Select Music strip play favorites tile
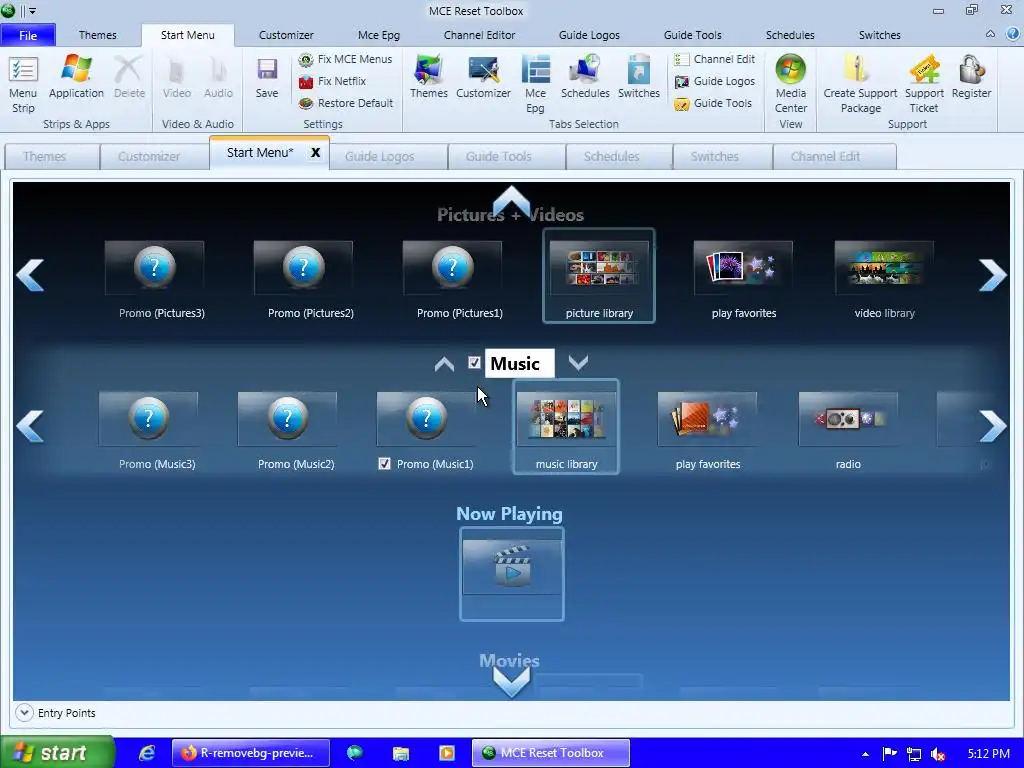 point(707,431)
